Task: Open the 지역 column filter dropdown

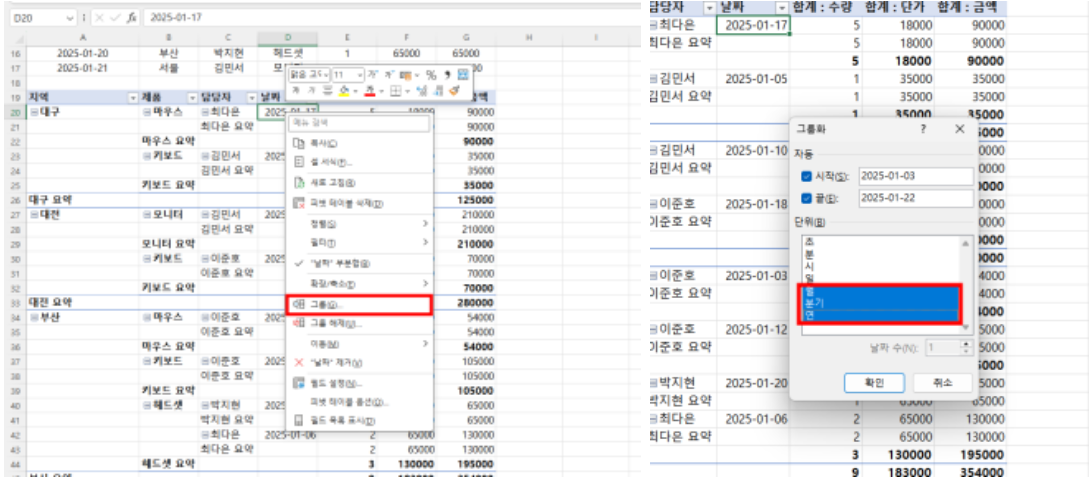Action: 133,98
